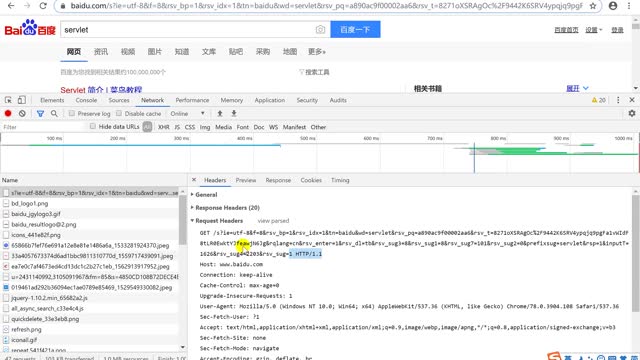The height and width of the screenshot is (360, 640).
Task: Select the jquery-1.10.2.min_65682a2.js request
Action: click(90, 298)
